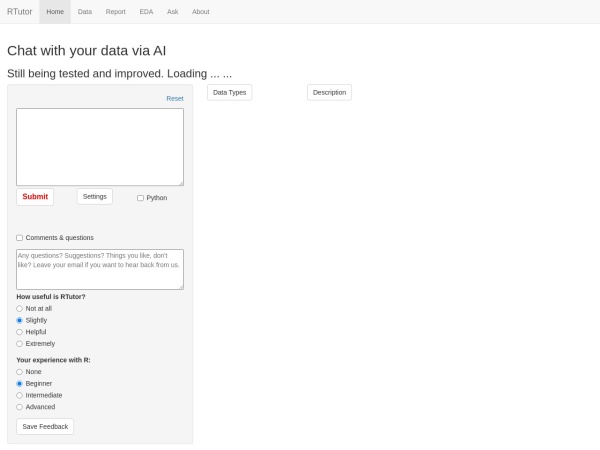Switch to the Report tab
600x450 pixels.
tap(115, 11)
